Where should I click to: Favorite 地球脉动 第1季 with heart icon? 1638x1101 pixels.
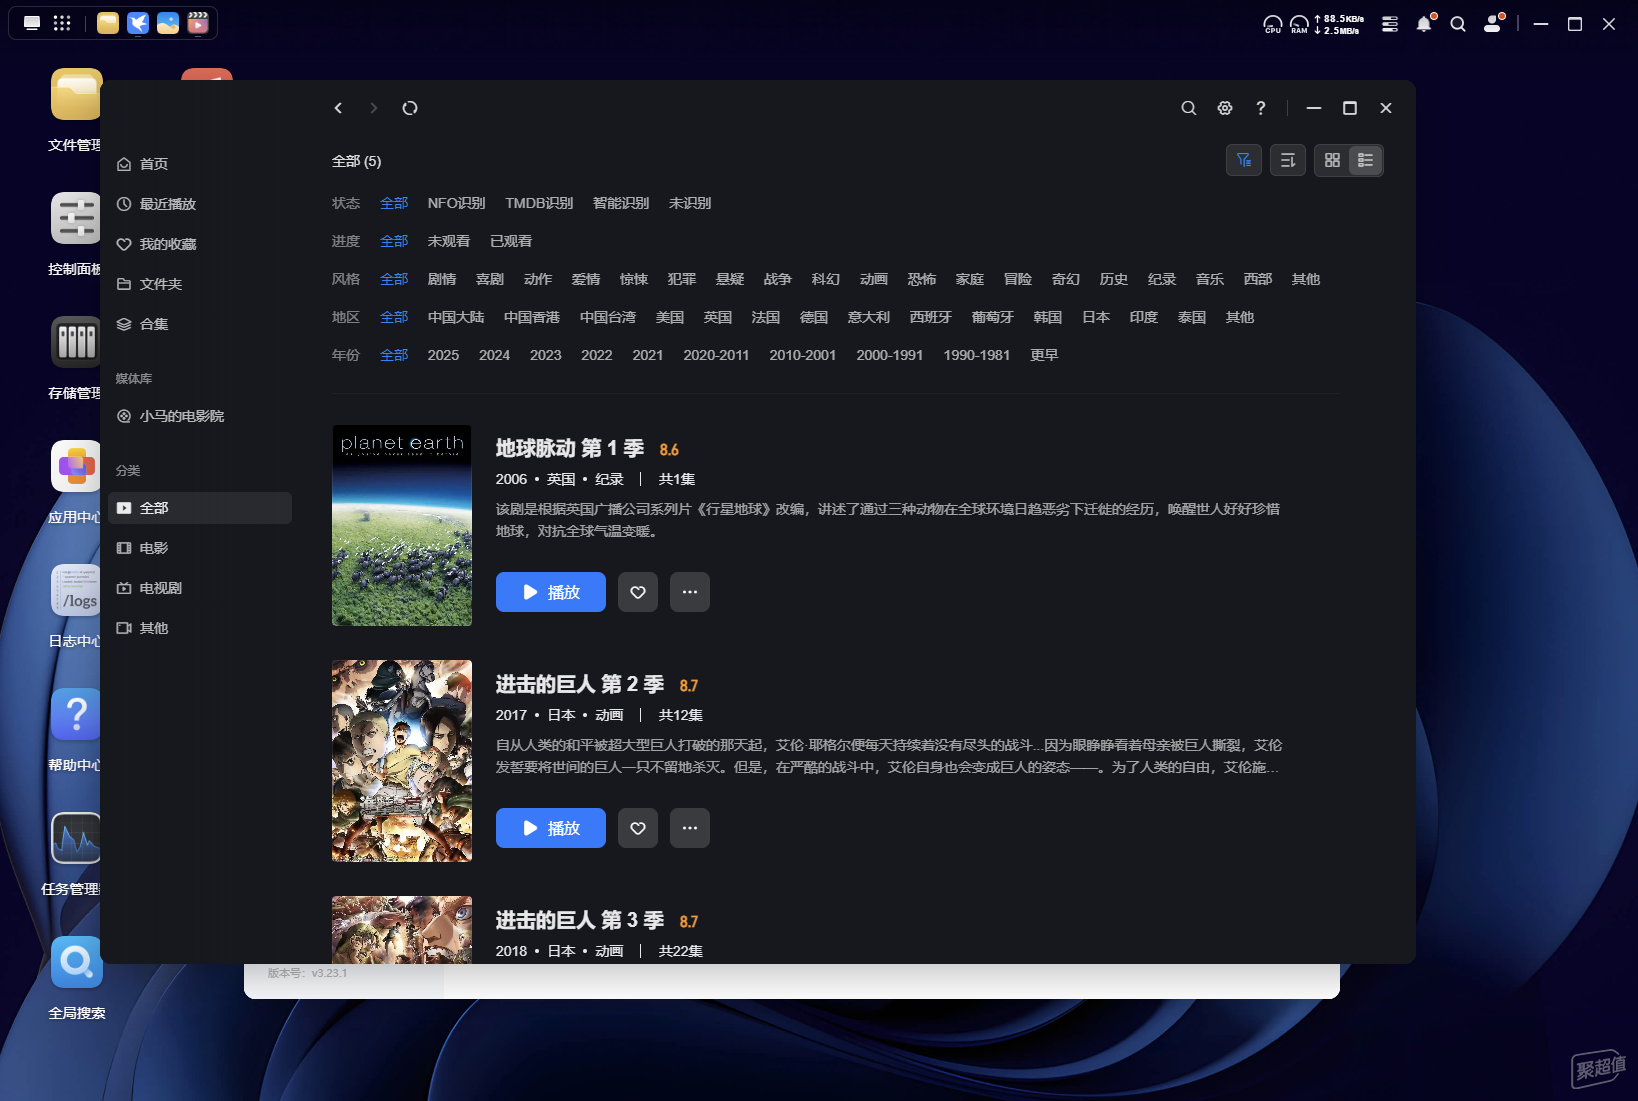point(638,592)
